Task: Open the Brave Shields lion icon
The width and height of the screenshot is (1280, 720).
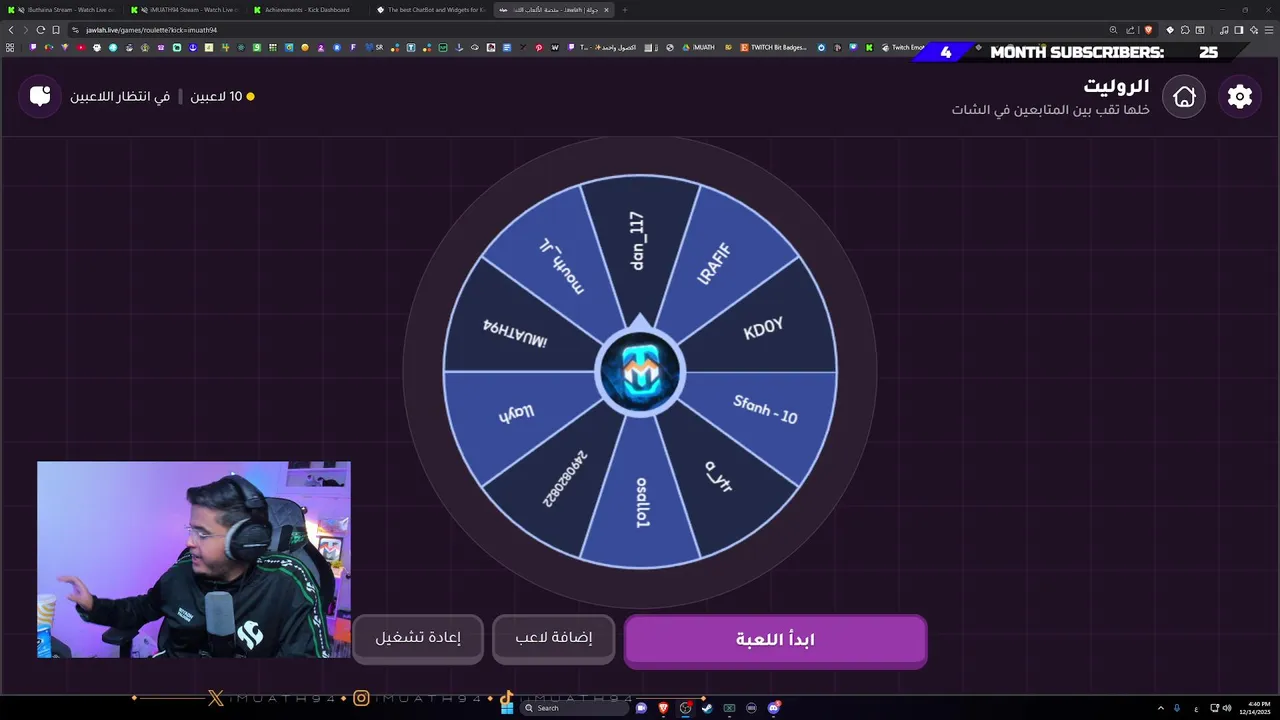Action: click(x=1147, y=30)
